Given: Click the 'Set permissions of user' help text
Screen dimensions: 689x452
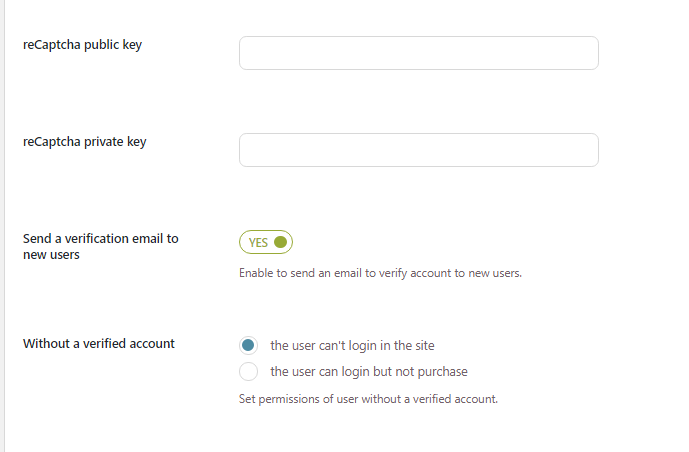Looking at the screenshot, I should pyautogui.click(x=368, y=399).
